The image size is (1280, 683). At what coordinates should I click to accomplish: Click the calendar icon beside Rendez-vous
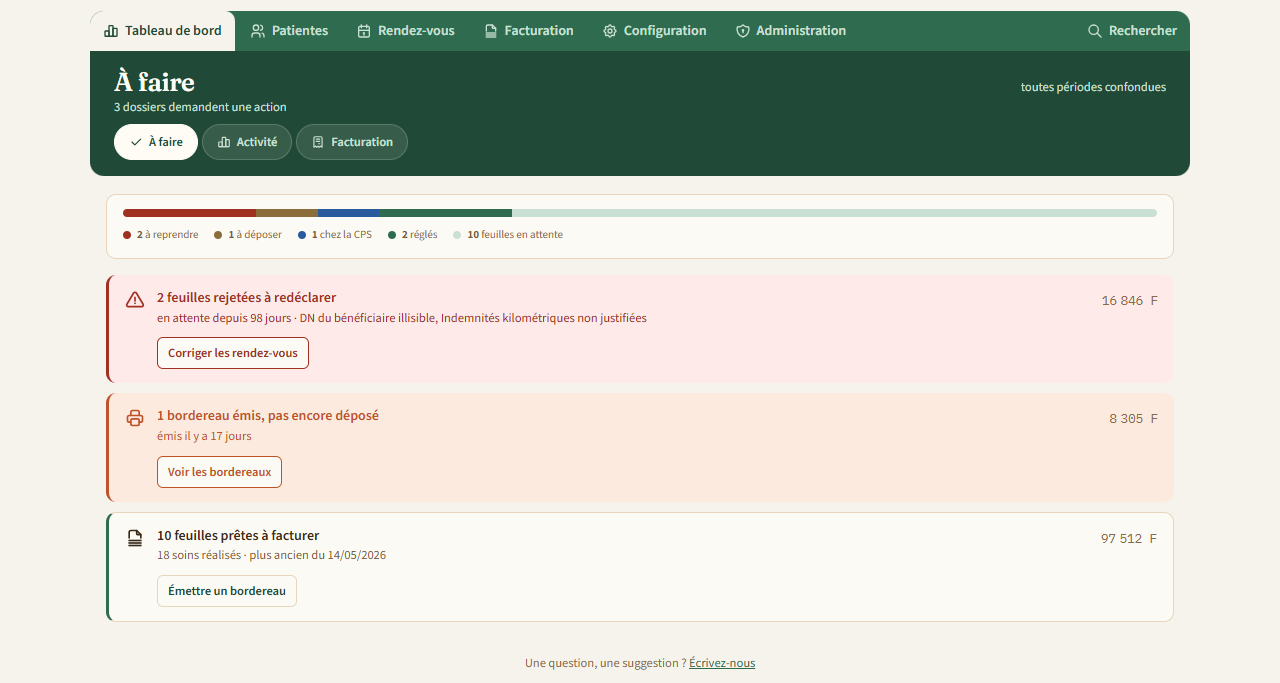coord(364,31)
